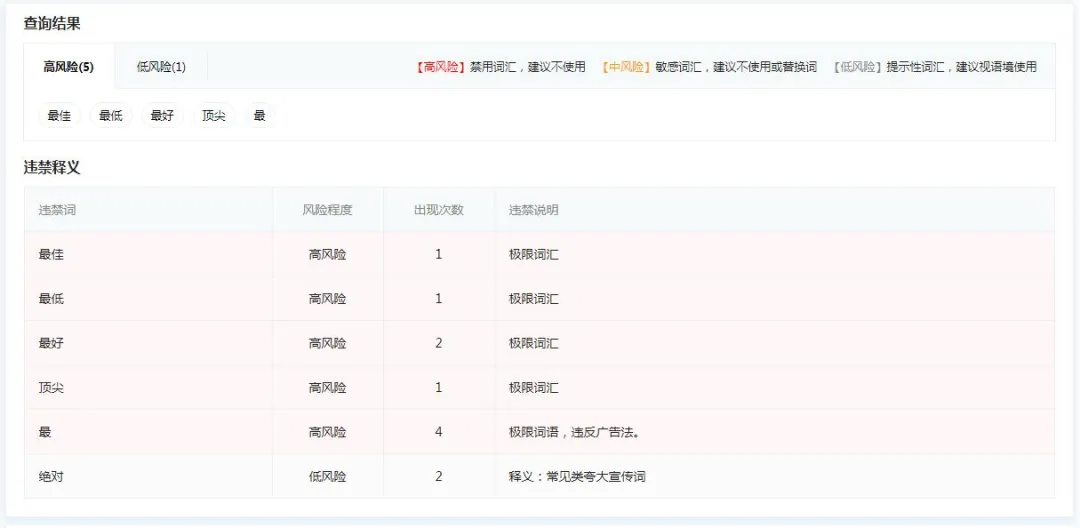Click 极限词汇 in the 顶尖 row
1080x528 pixels.
[534, 388]
